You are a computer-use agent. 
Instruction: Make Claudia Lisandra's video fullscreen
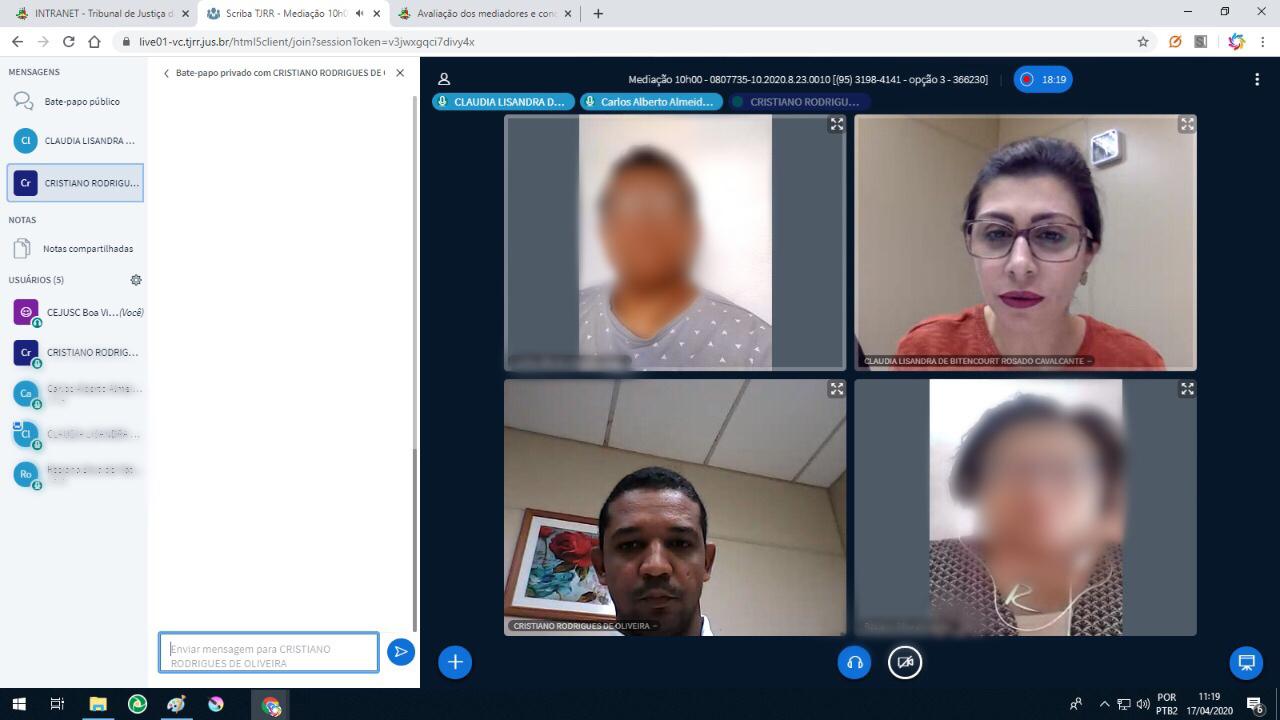click(1187, 124)
